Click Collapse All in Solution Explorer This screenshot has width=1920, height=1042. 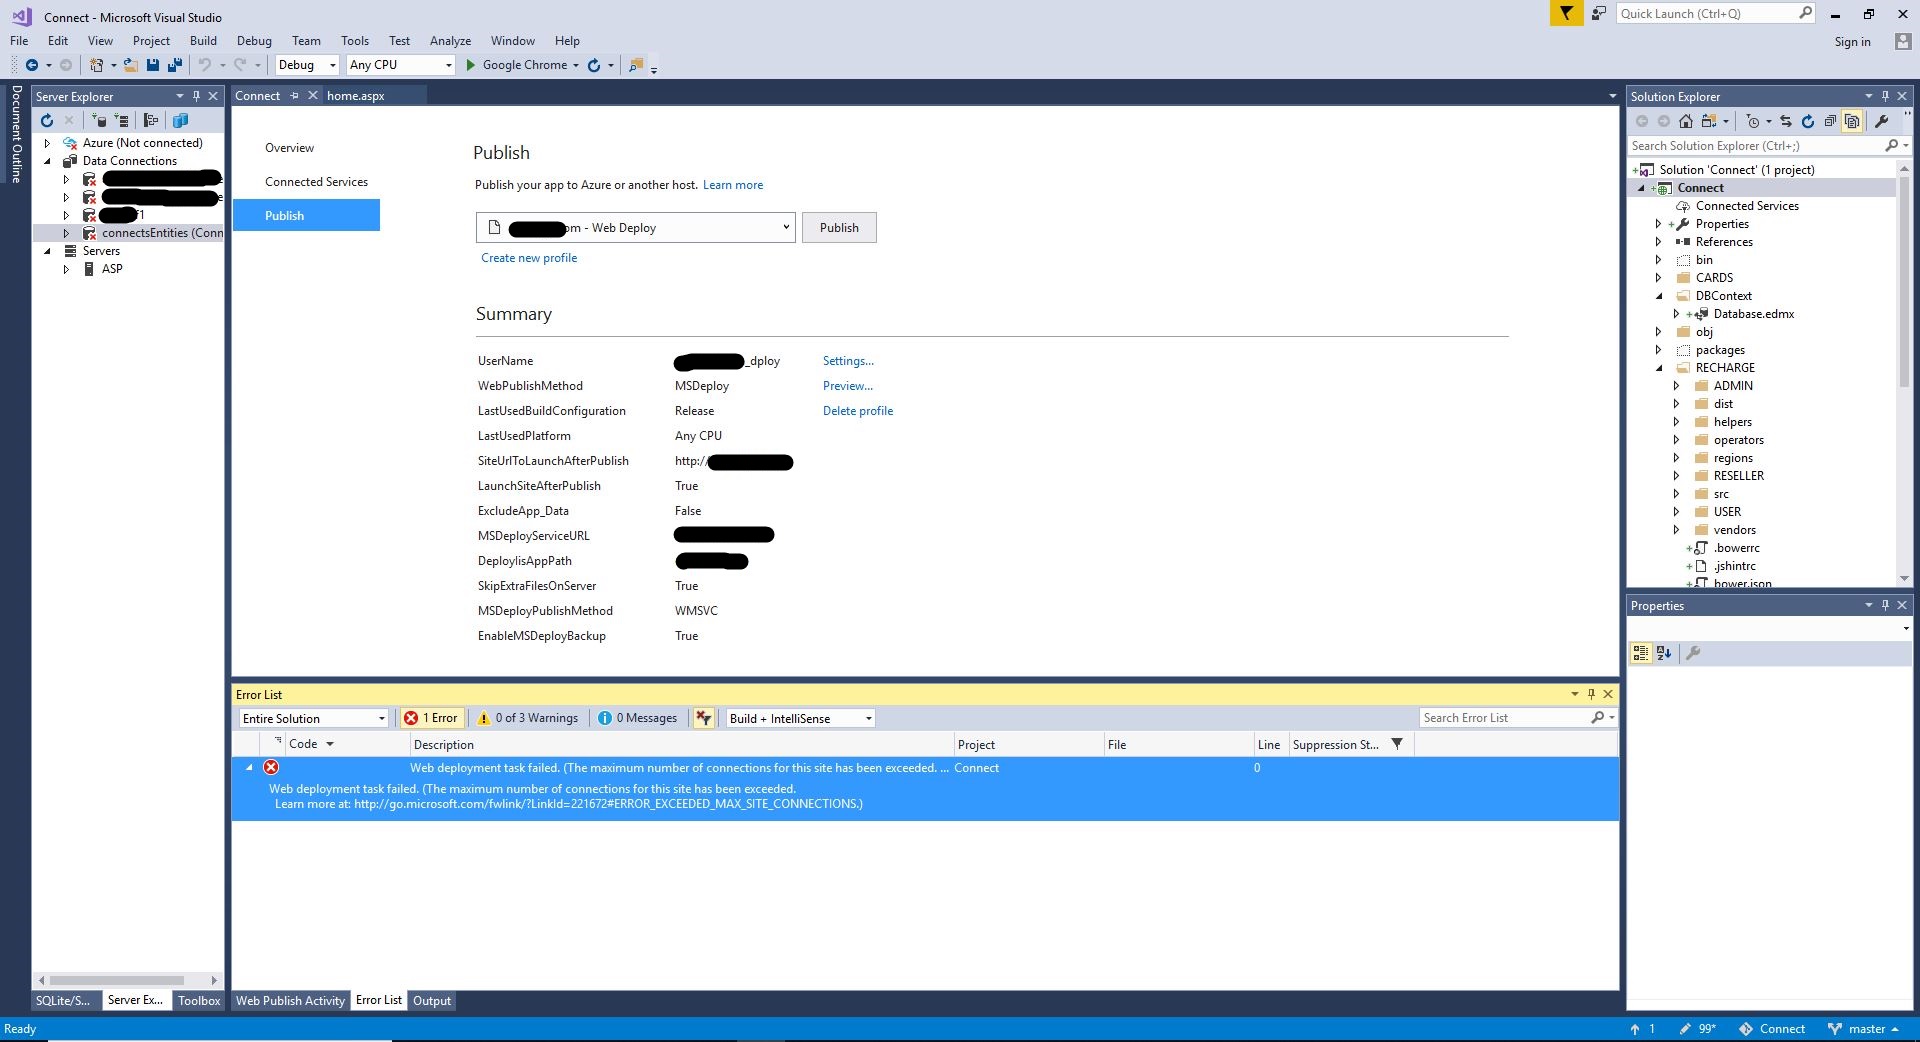point(1830,121)
